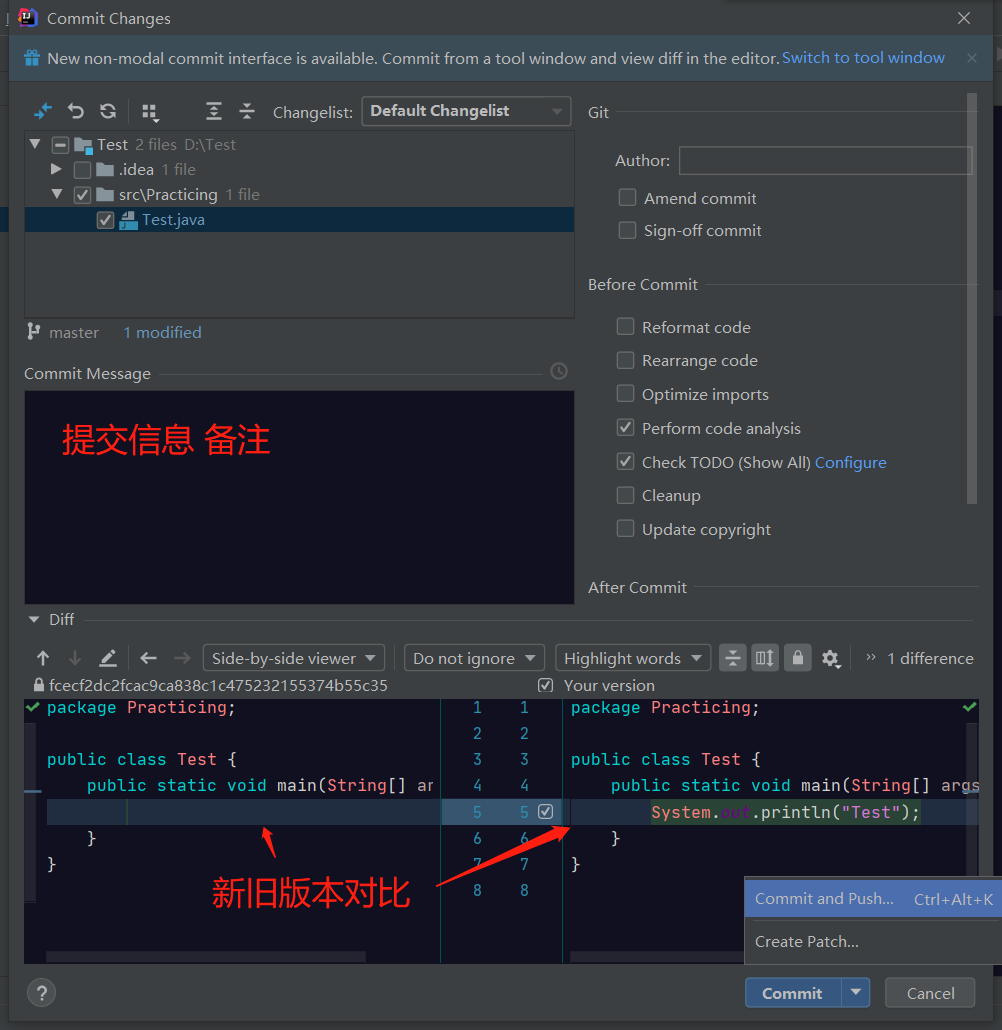Go to next difference arrow
The width and height of the screenshot is (1002, 1030).
pos(75,658)
